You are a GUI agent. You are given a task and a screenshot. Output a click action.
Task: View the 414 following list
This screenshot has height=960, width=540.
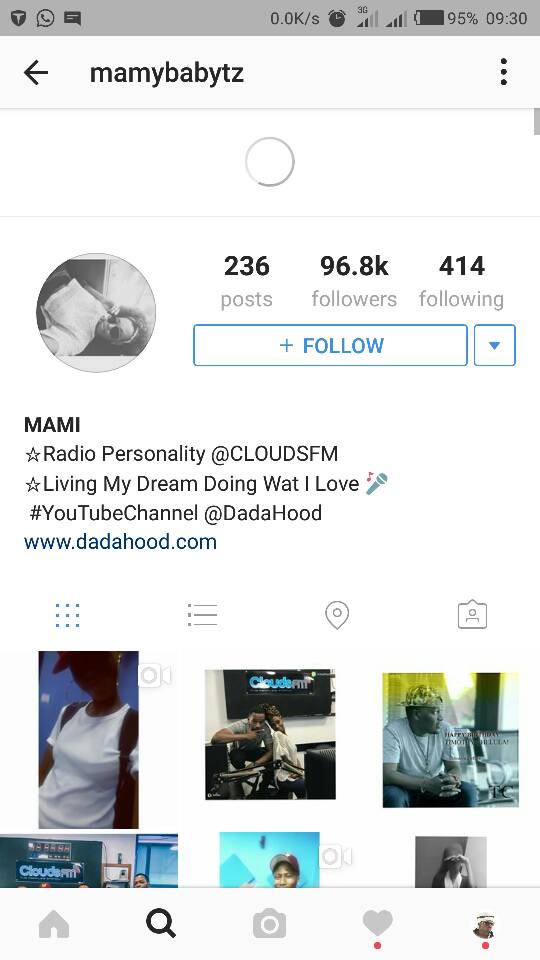pyautogui.click(x=462, y=281)
